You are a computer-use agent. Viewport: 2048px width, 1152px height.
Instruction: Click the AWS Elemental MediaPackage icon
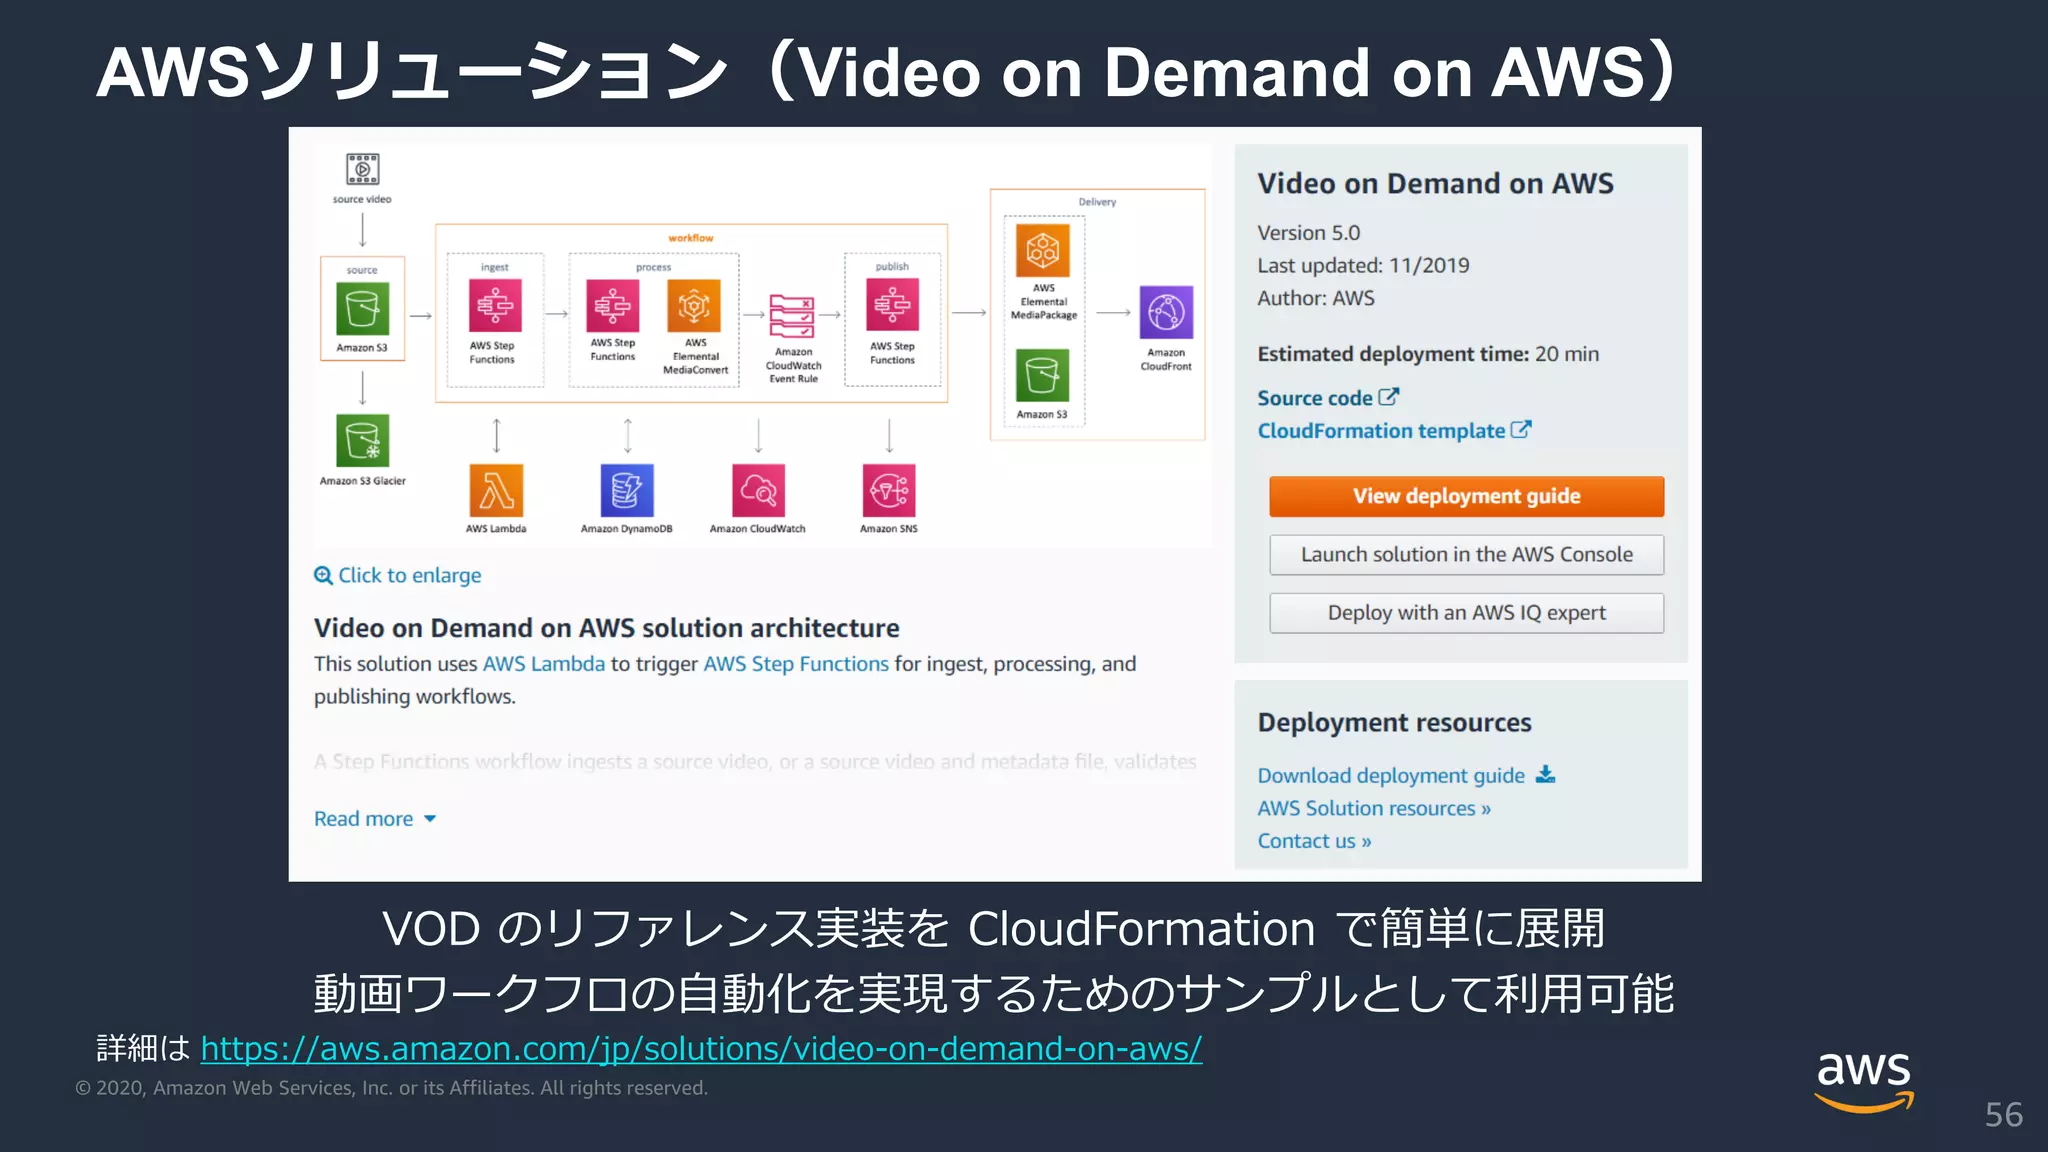[1043, 250]
